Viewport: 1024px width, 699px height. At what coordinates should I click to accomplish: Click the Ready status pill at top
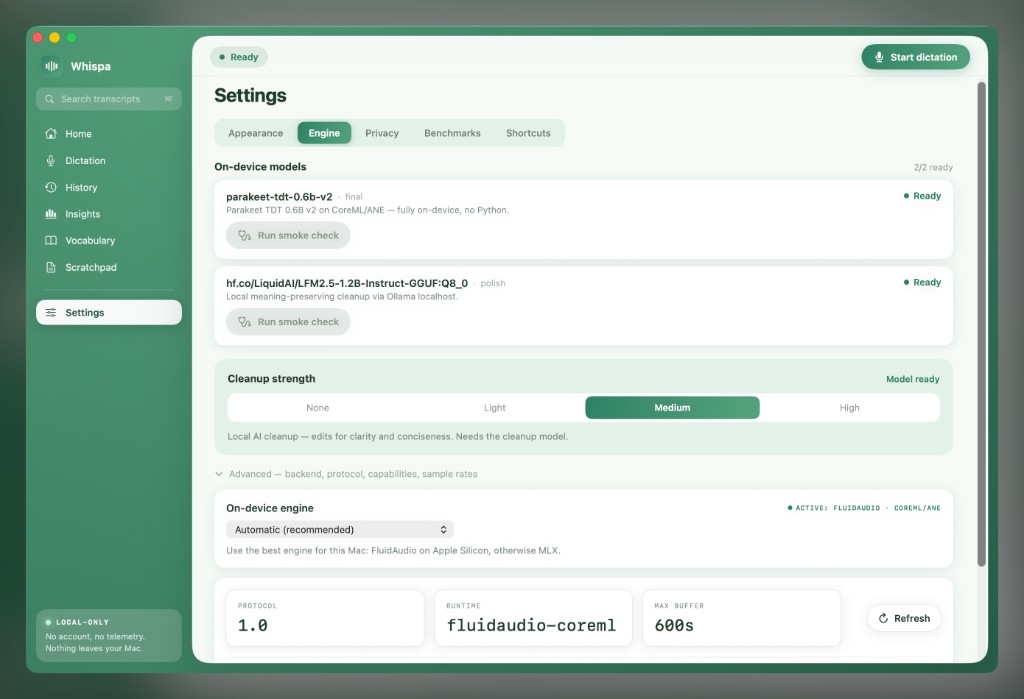point(238,57)
